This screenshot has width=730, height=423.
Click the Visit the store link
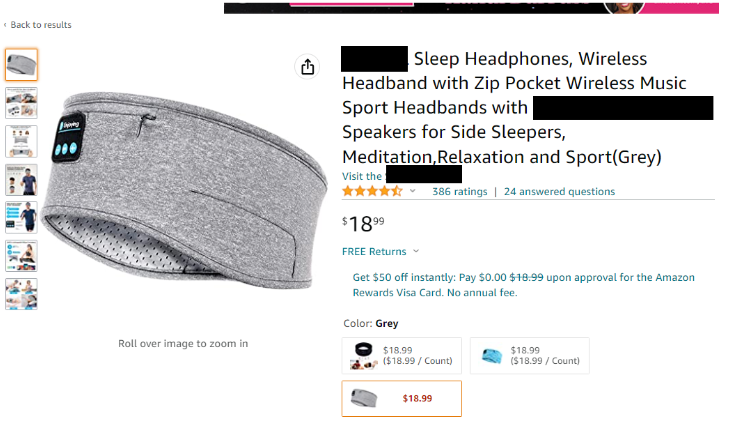pyautogui.click(x=362, y=177)
